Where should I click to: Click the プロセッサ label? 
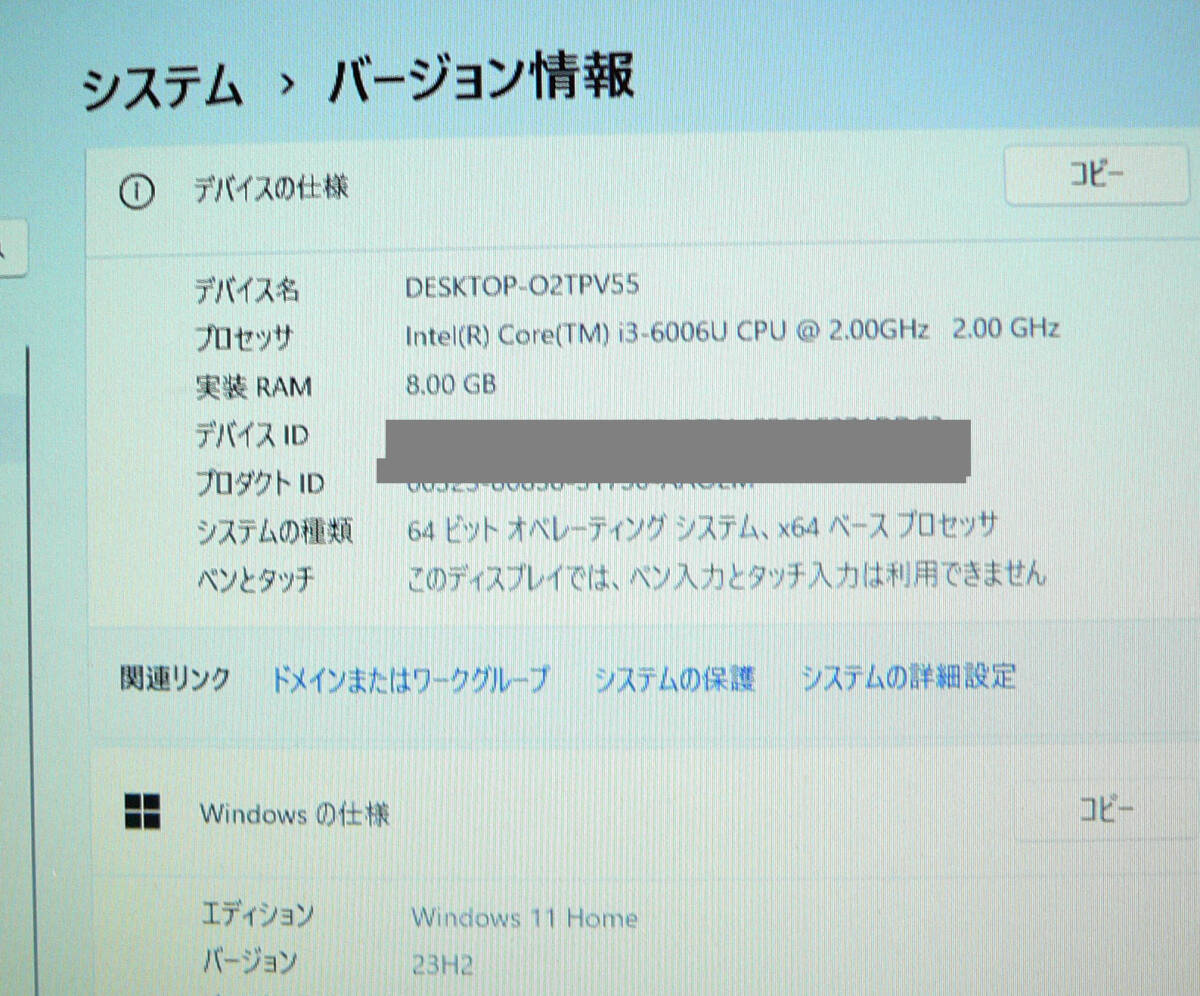coord(243,339)
